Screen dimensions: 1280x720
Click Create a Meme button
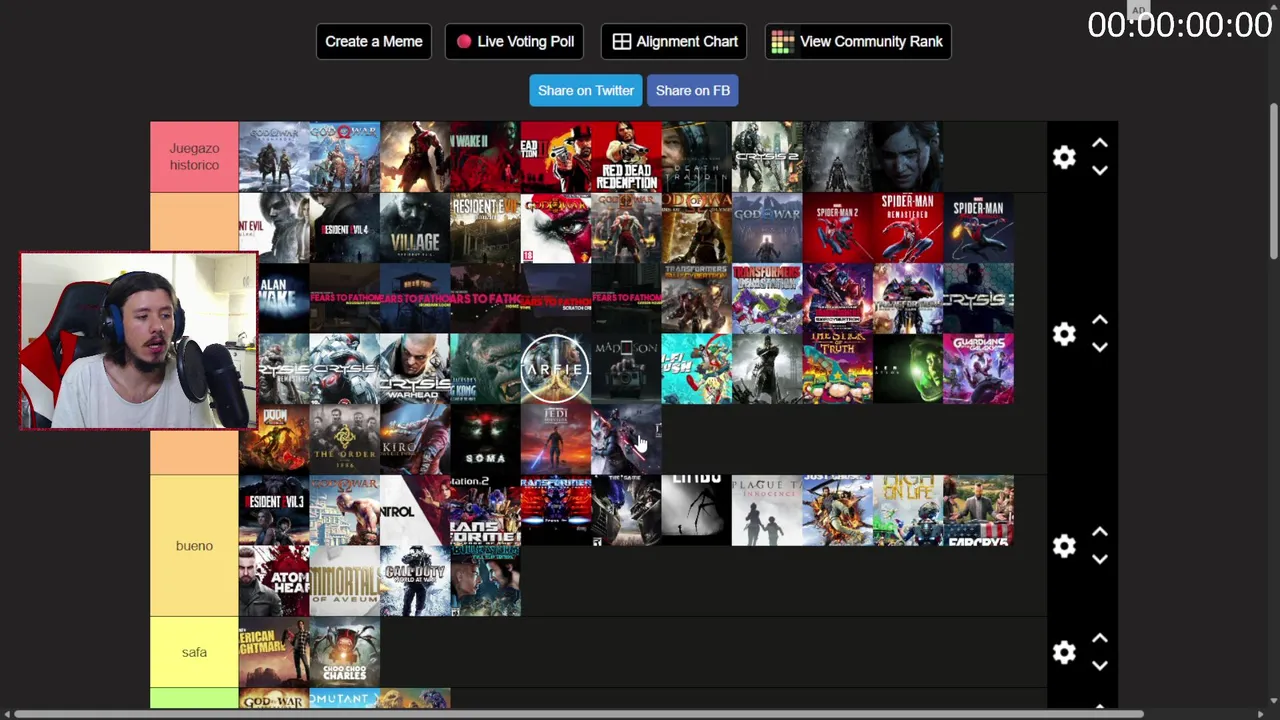point(374,41)
